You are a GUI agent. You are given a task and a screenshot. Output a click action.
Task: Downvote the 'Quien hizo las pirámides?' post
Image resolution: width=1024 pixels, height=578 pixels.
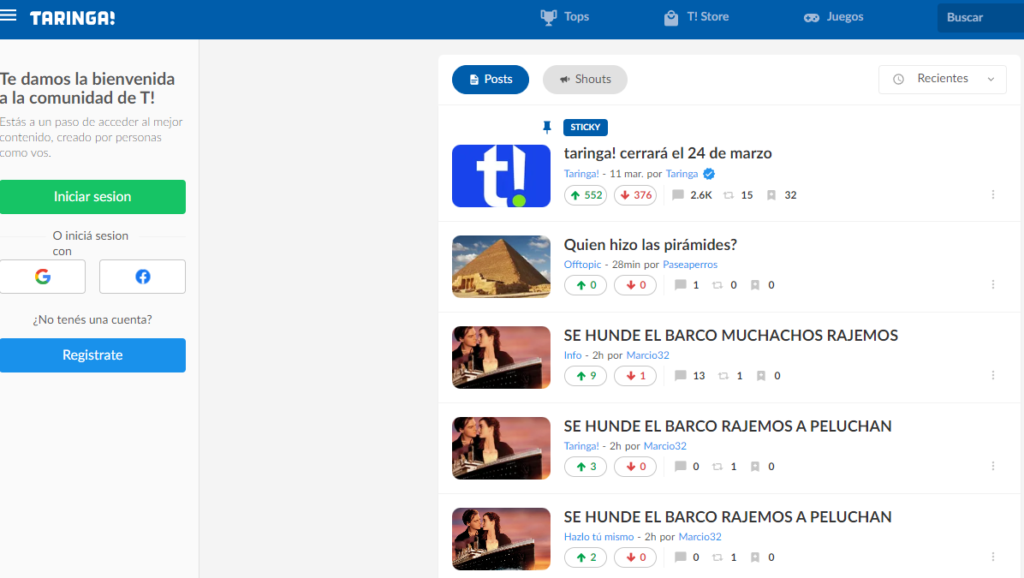pyautogui.click(x=634, y=285)
